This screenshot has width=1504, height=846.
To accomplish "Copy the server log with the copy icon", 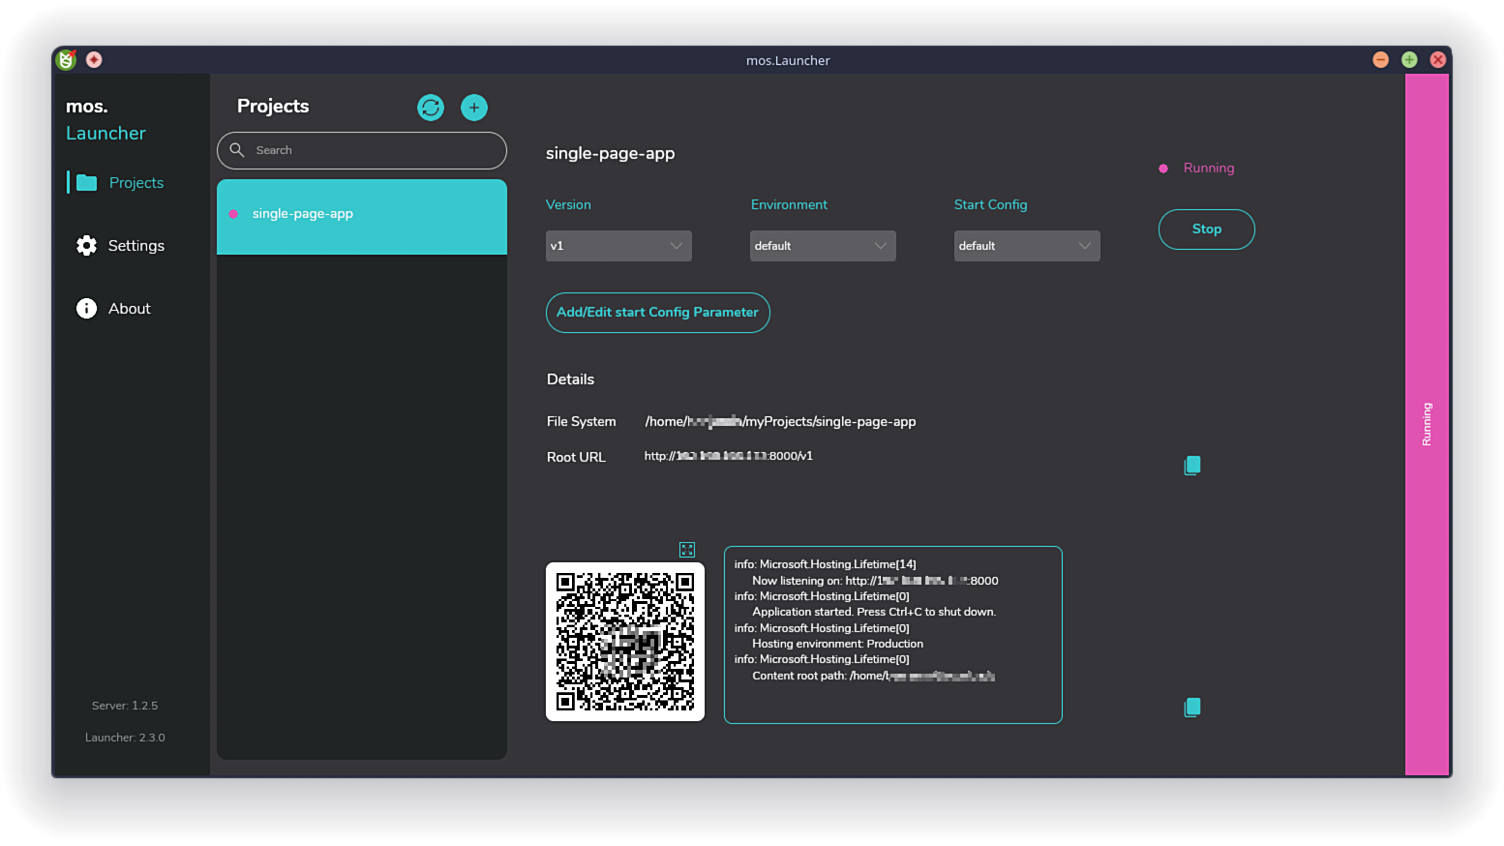I will pyautogui.click(x=1192, y=707).
